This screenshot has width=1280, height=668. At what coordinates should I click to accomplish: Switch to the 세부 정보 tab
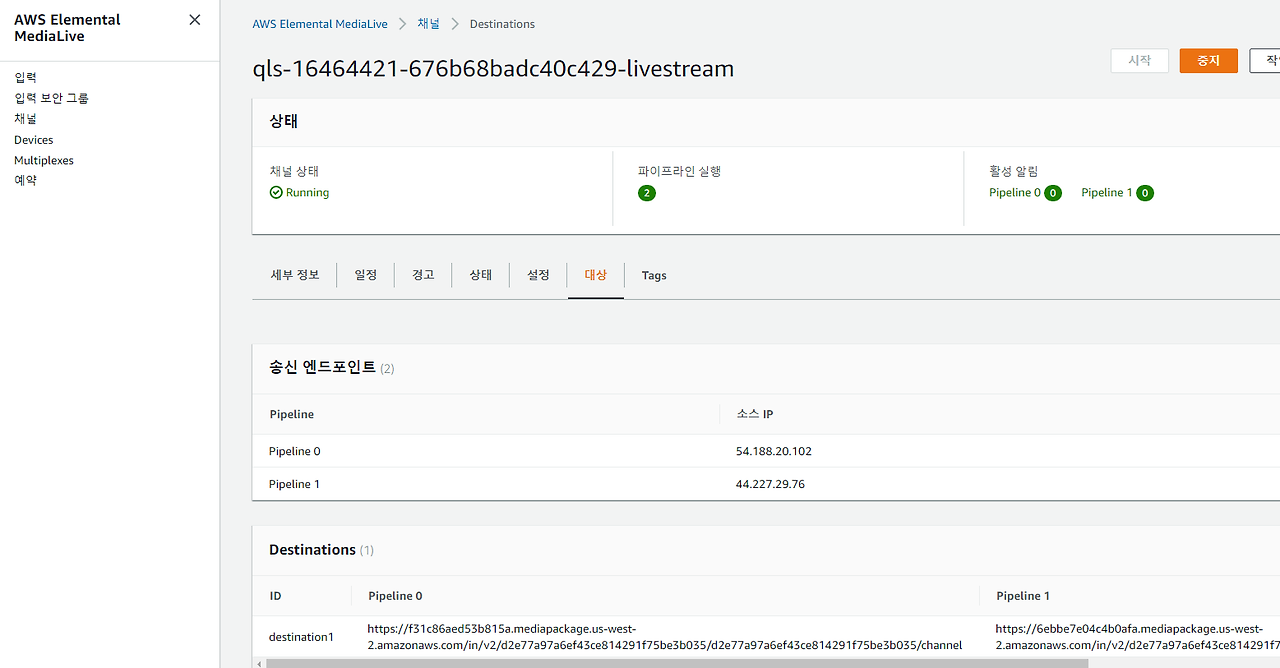(x=295, y=275)
